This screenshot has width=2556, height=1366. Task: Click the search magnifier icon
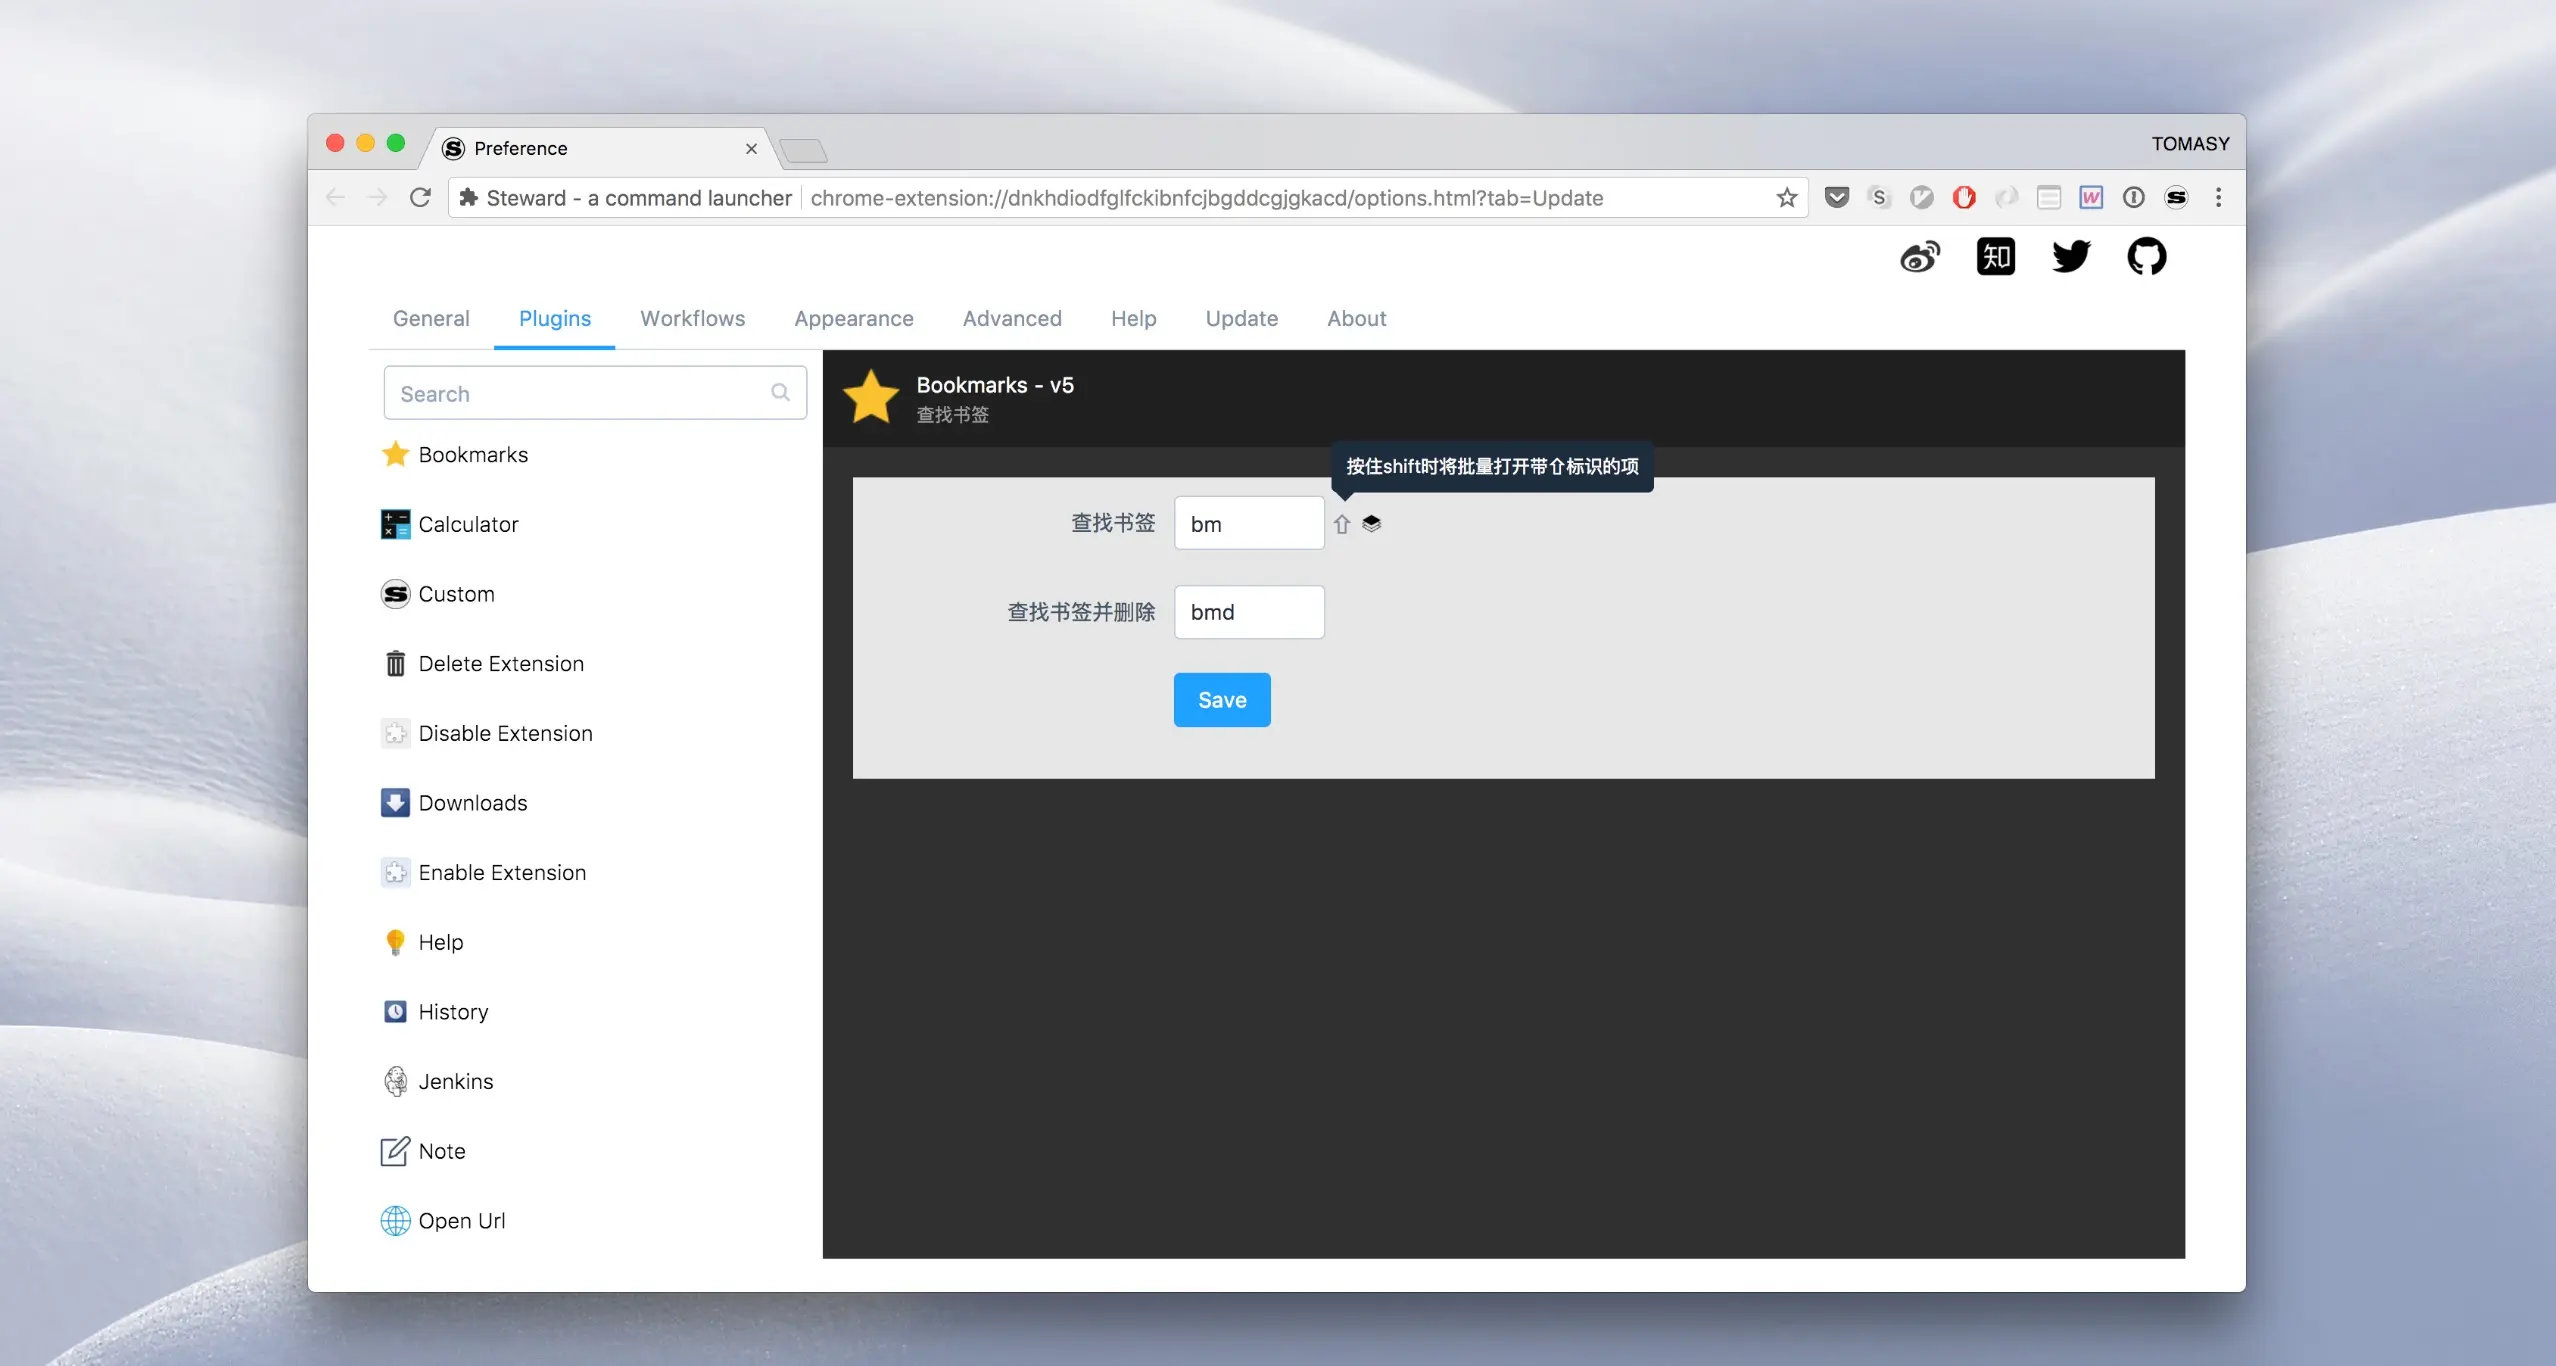pyautogui.click(x=780, y=393)
